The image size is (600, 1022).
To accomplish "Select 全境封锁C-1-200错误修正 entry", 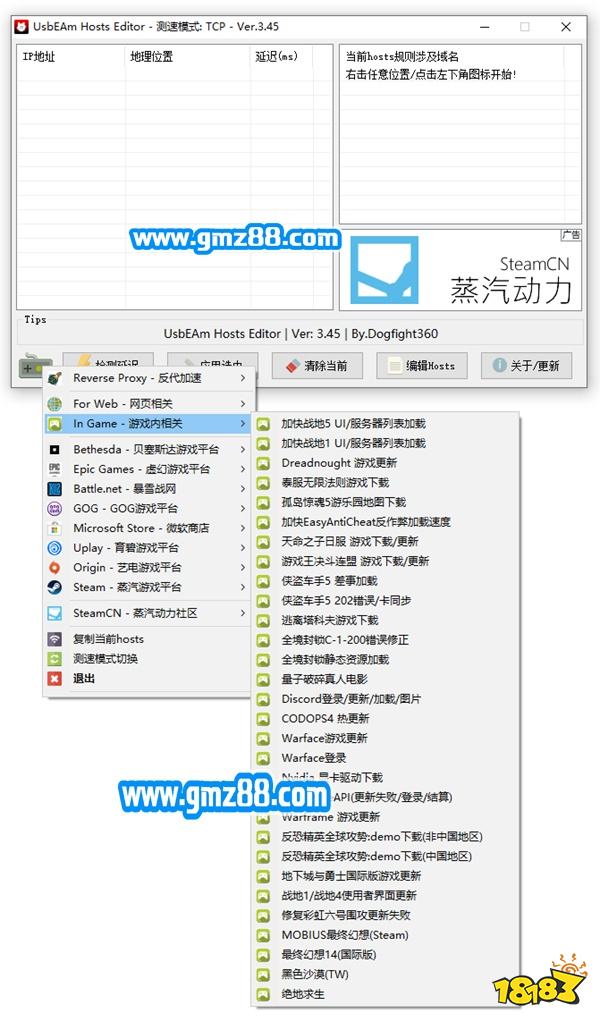I will pyautogui.click(x=386, y=640).
